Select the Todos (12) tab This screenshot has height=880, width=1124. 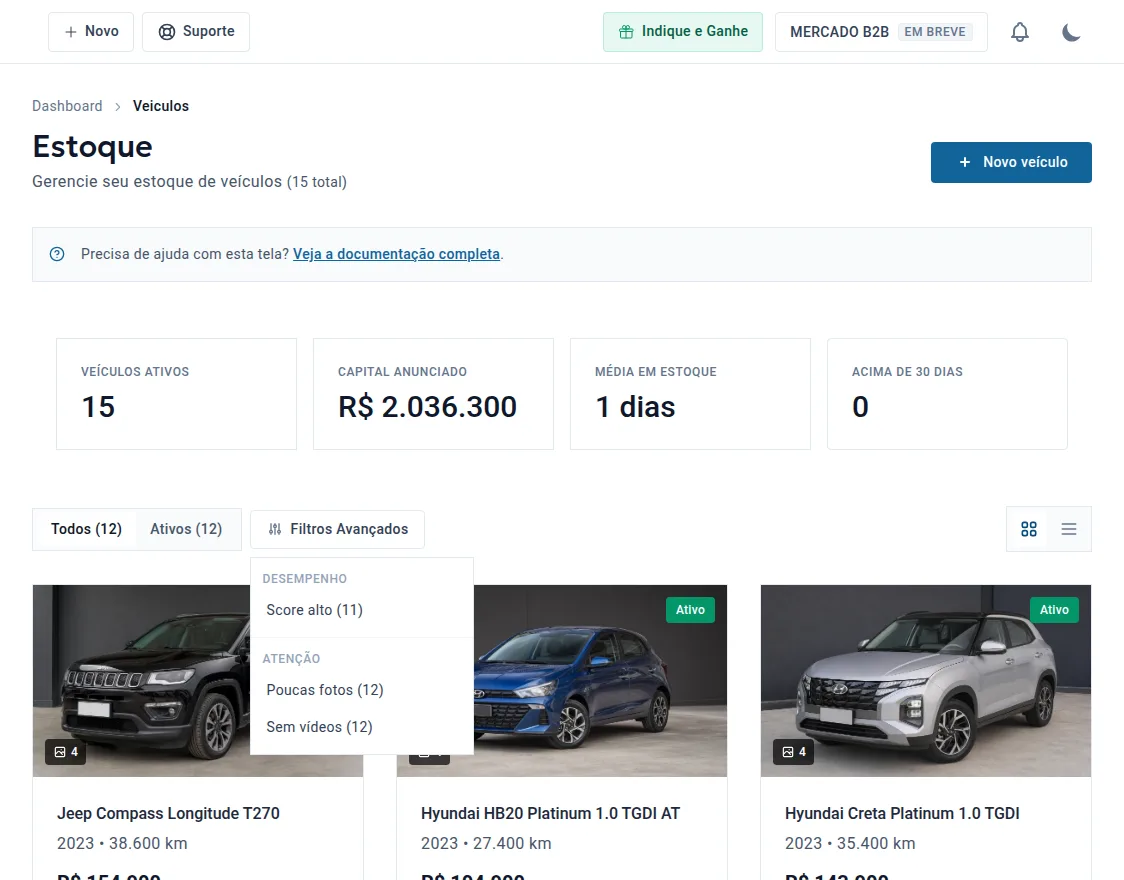tap(86, 529)
